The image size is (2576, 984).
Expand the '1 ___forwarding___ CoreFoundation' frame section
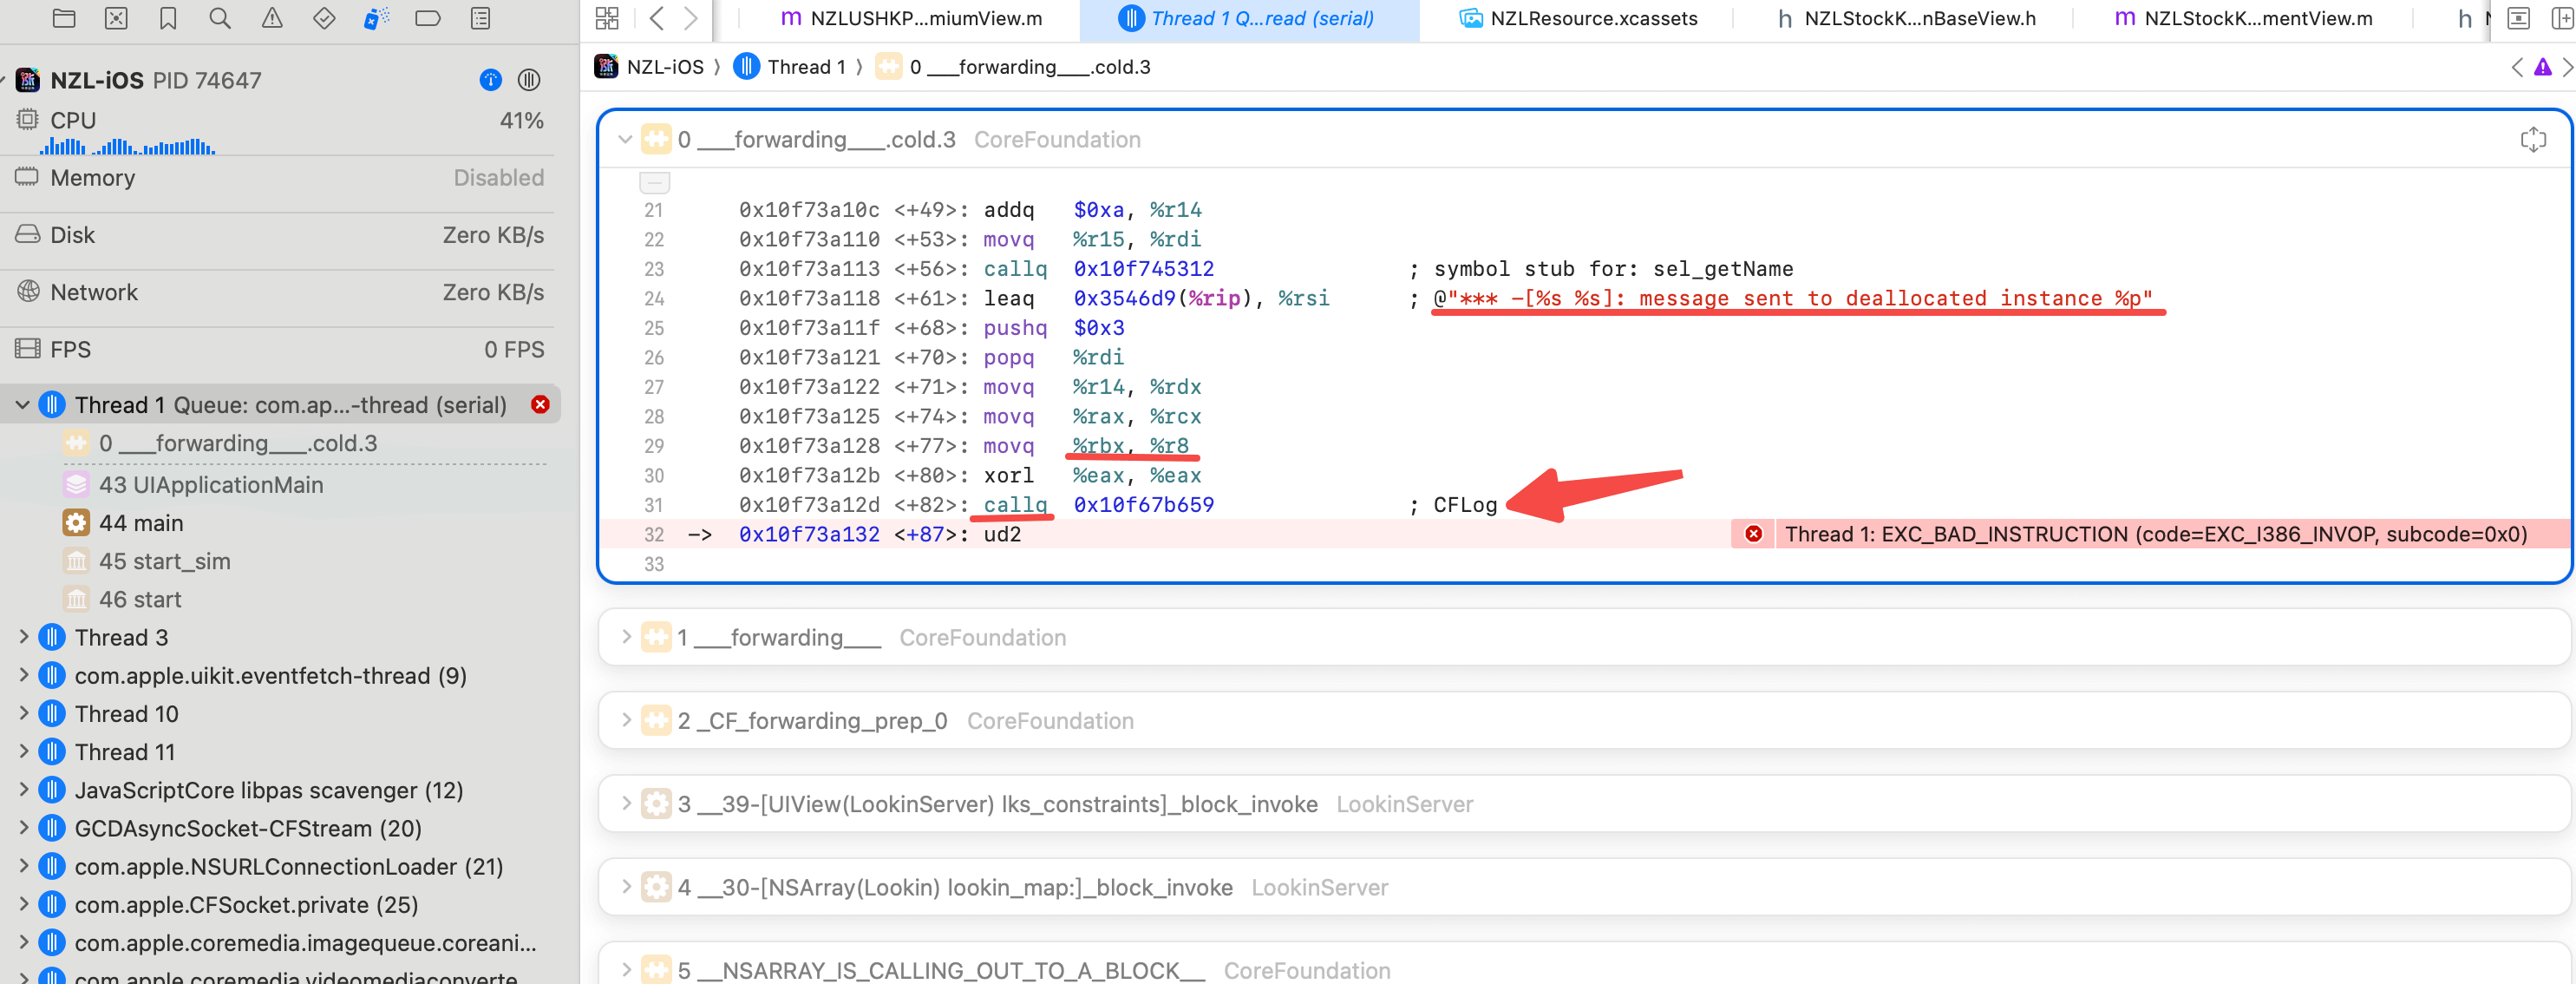pyautogui.click(x=625, y=636)
